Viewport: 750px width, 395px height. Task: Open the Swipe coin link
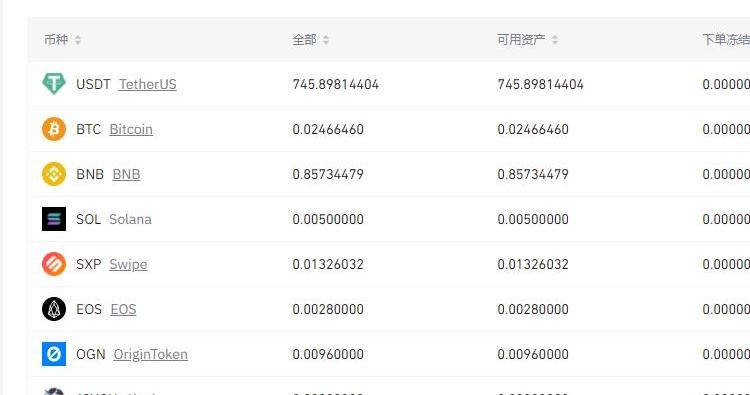click(x=128, y=264)
